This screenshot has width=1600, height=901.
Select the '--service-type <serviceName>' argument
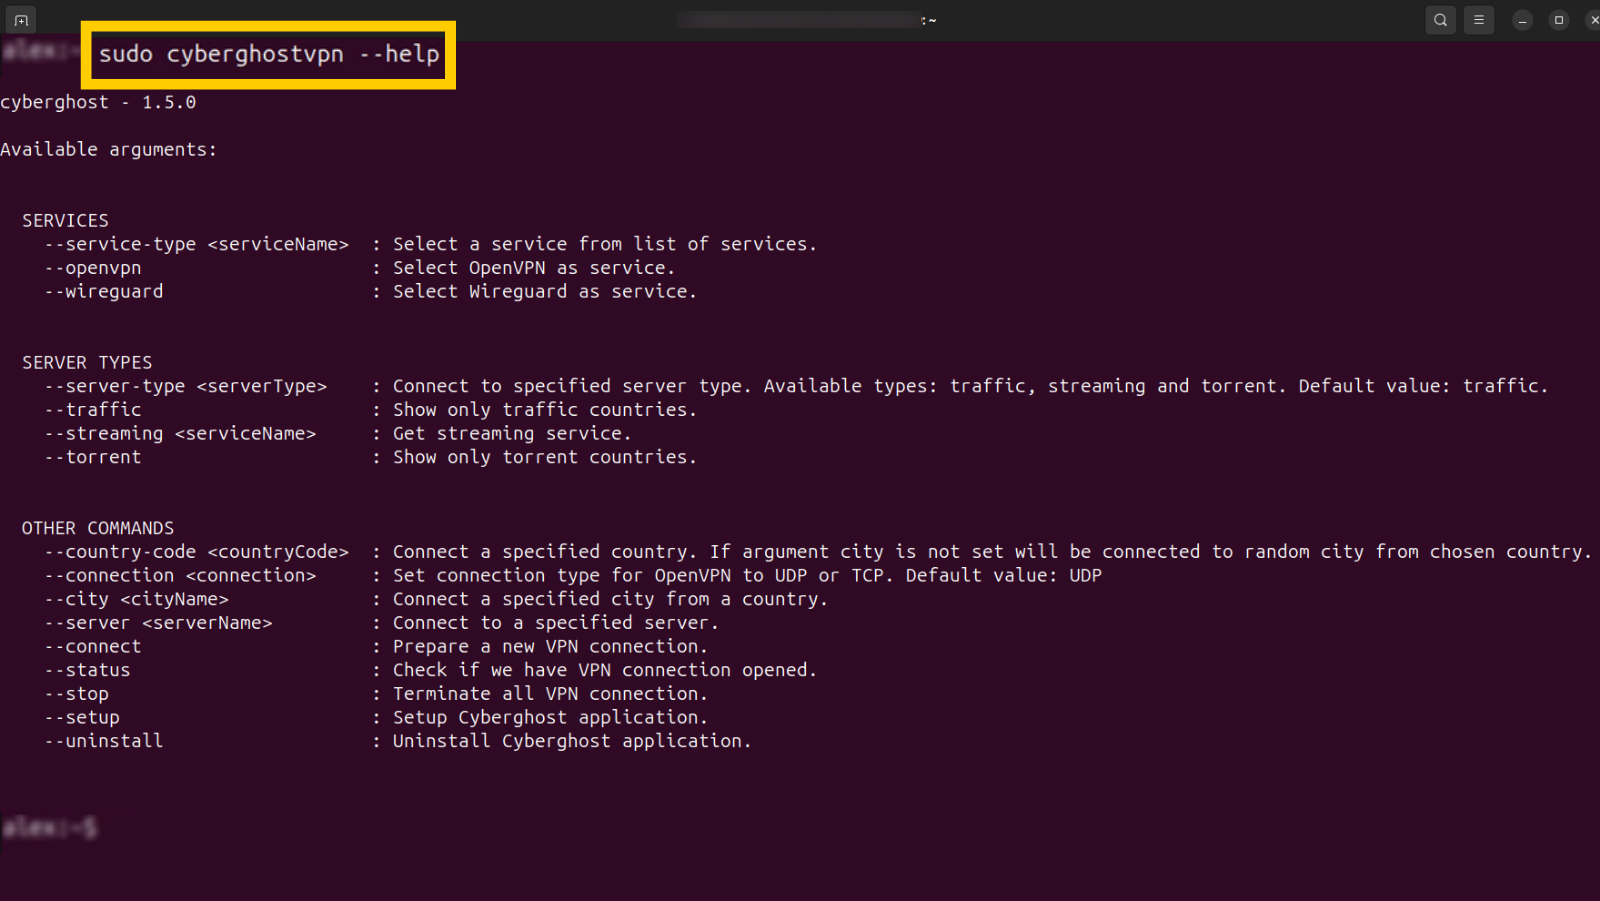pos(196,244)
